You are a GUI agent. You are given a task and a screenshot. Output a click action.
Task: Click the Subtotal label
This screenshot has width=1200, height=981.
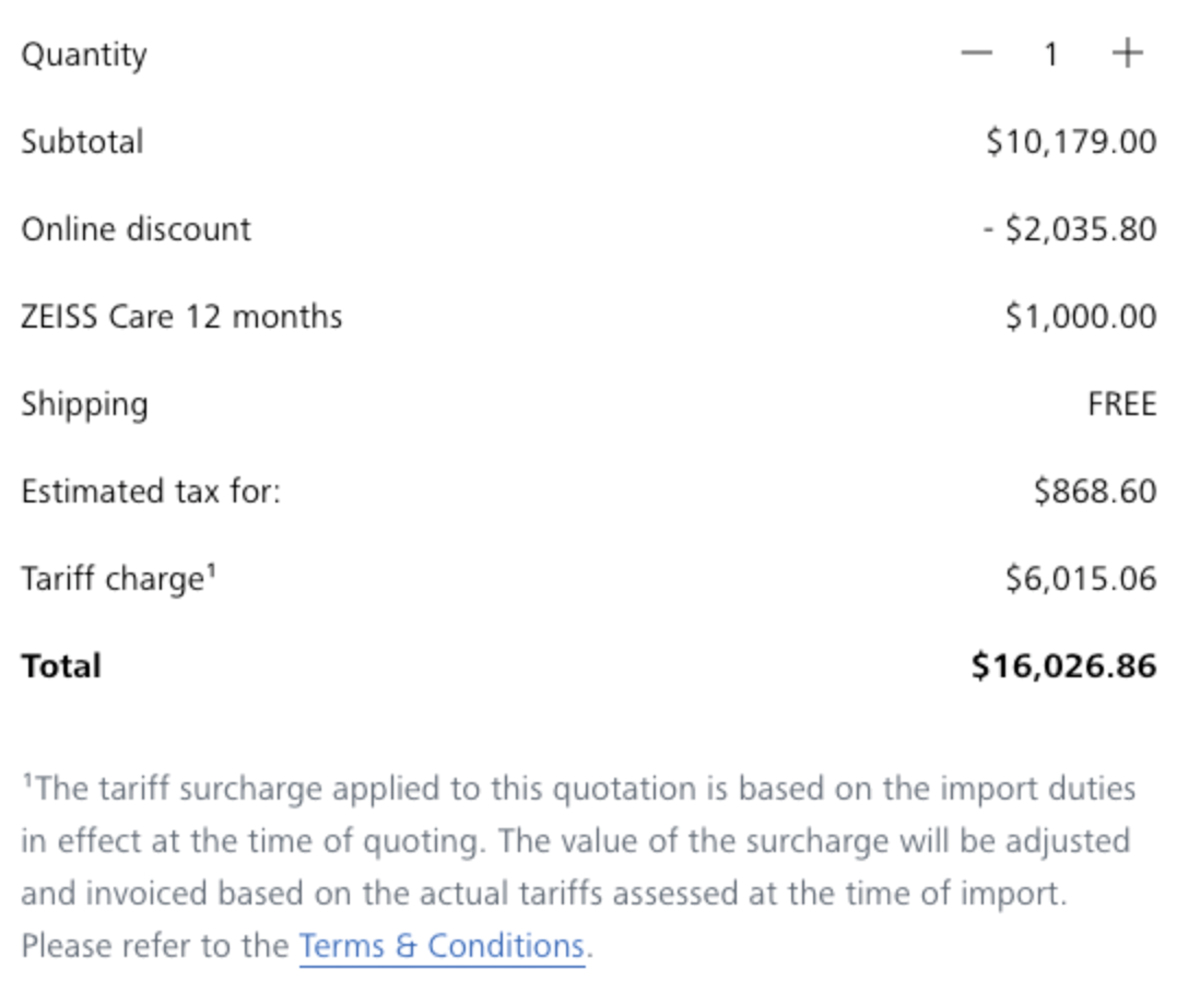(82, 142)
